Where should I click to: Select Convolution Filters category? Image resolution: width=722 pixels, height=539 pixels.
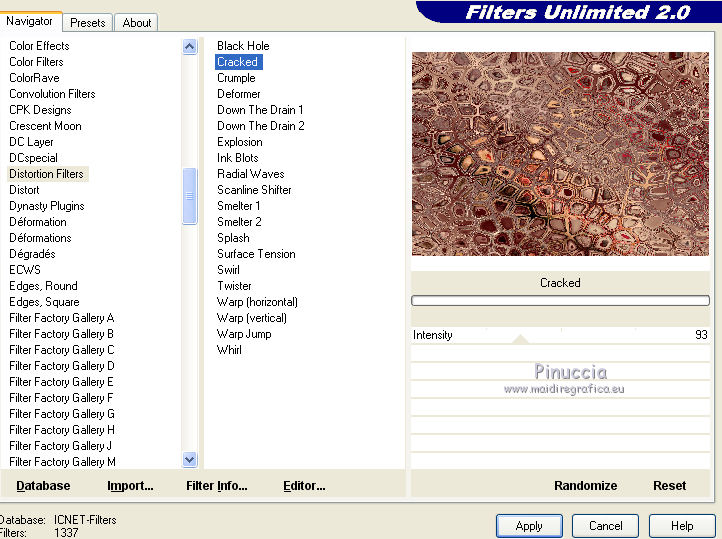52,94
